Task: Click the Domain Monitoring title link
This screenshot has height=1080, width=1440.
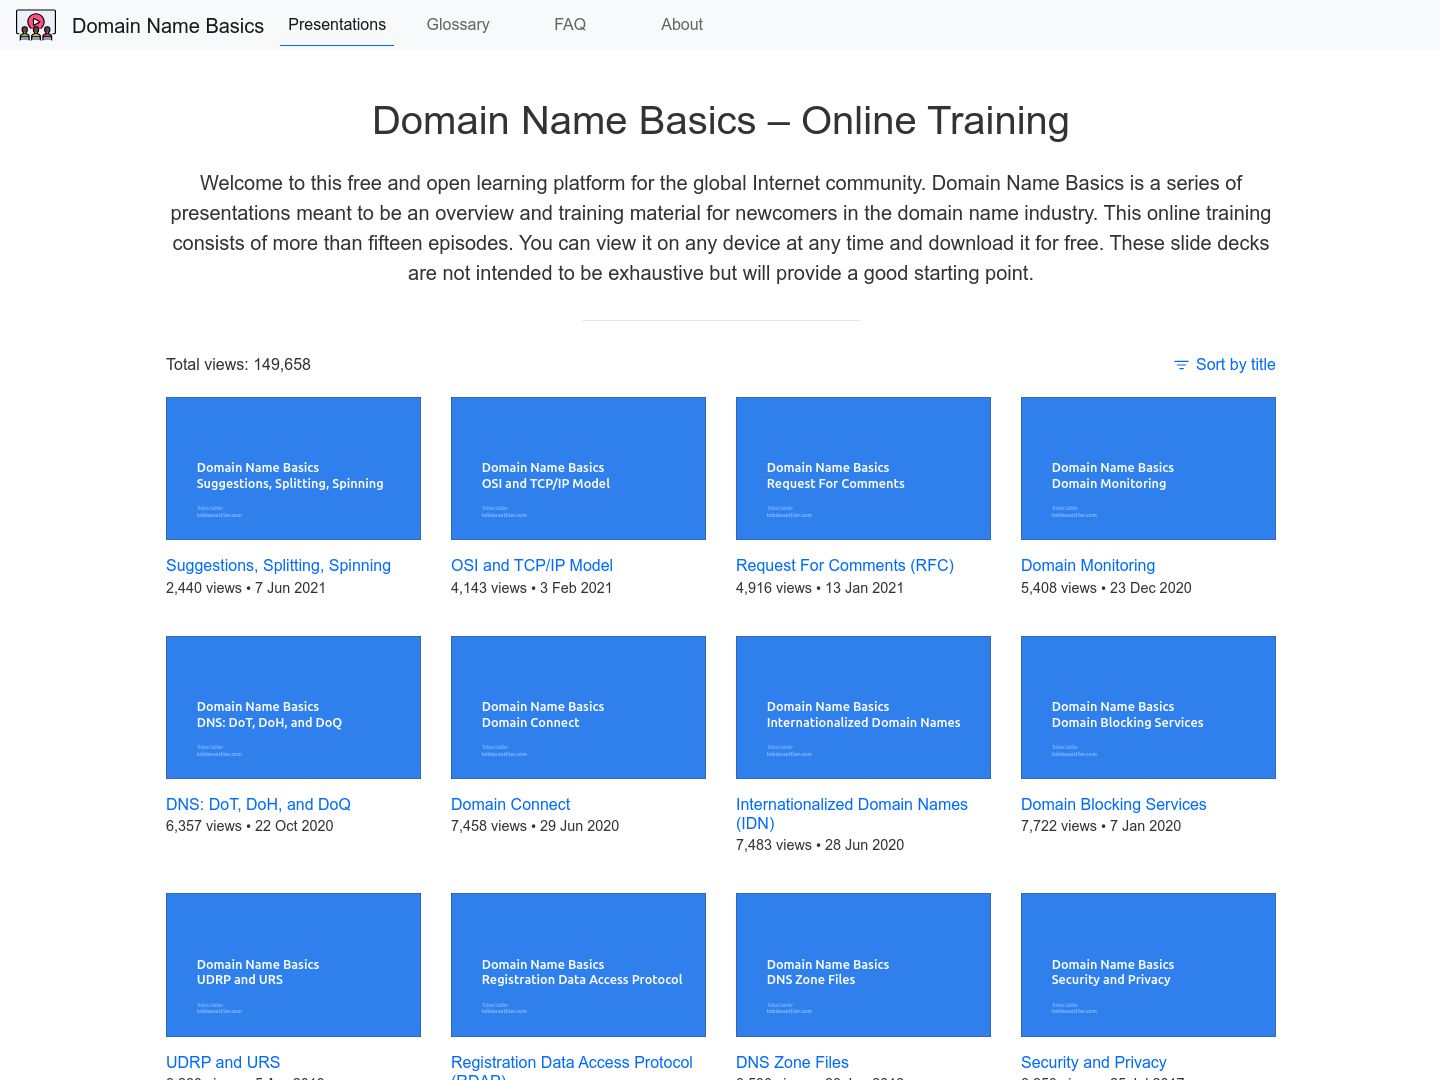Action: [1088, 565]
